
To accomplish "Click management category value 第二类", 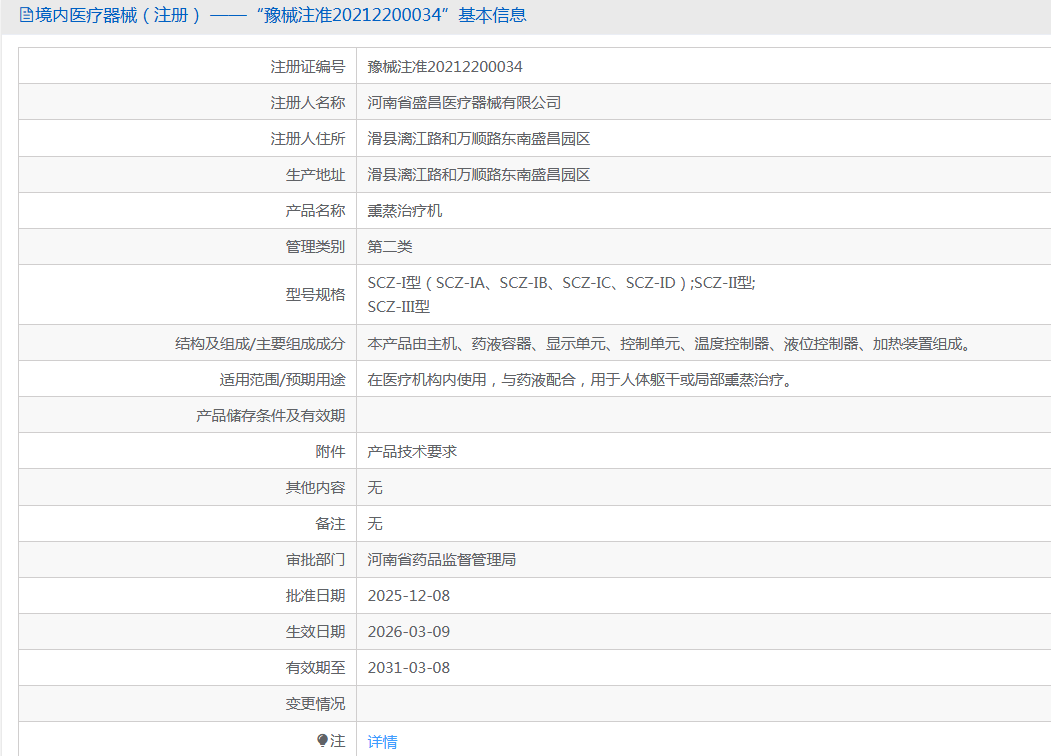I will (389, 247).
